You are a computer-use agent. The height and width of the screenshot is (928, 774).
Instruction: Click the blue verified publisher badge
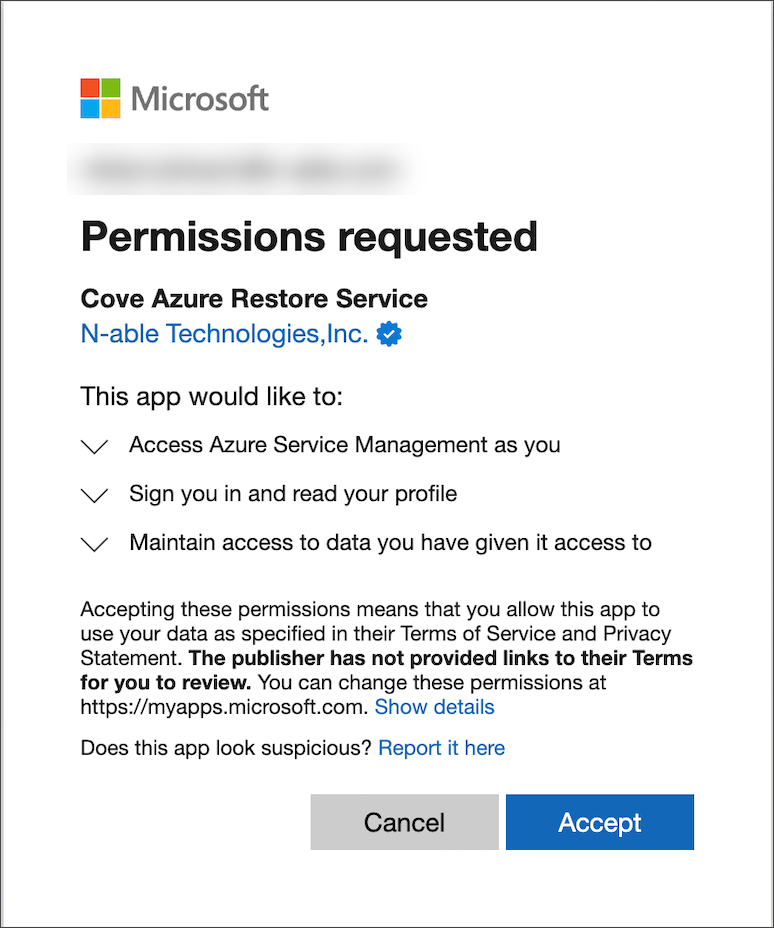pos(389,334)
